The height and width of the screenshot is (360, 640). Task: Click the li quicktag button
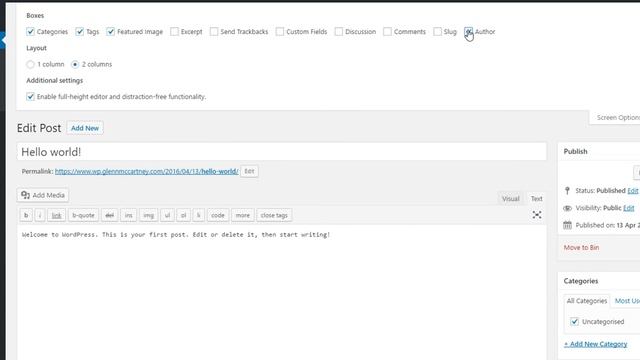(x=198, y=215)
